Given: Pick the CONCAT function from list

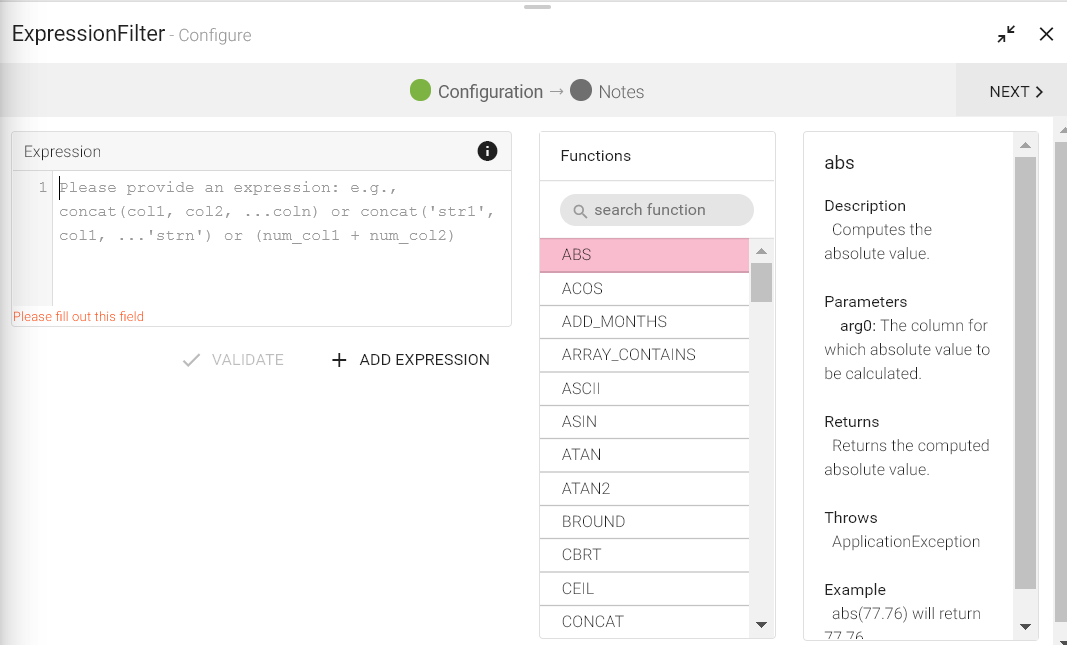Looking at the screenshot, I should coord(644,621).
